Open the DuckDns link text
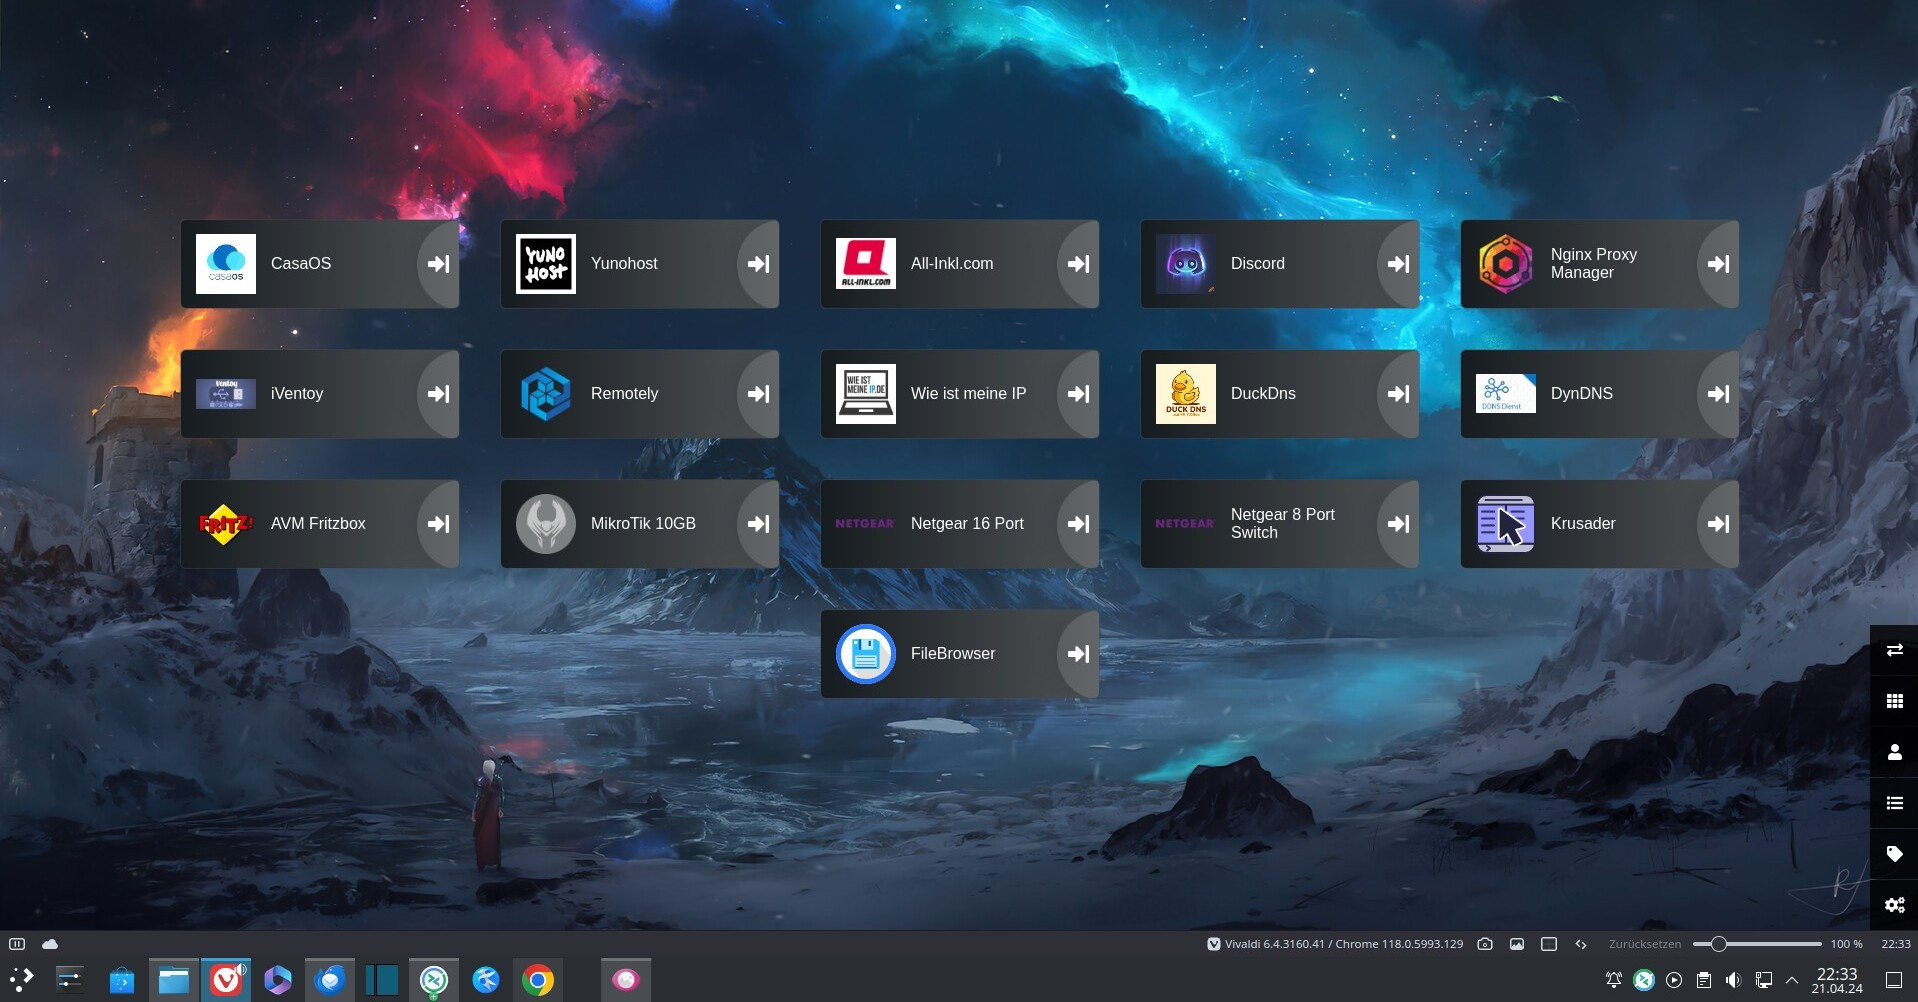1918x1002 pixels. pos(1263,394)
